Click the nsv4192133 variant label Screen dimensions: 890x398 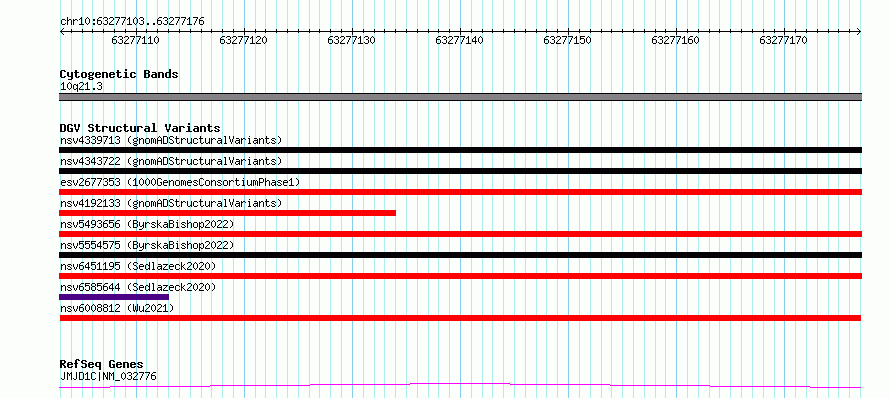(x=171, y=203)
